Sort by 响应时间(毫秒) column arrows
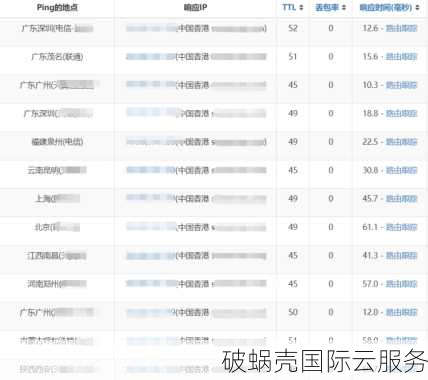 click(x=417, y=7)
